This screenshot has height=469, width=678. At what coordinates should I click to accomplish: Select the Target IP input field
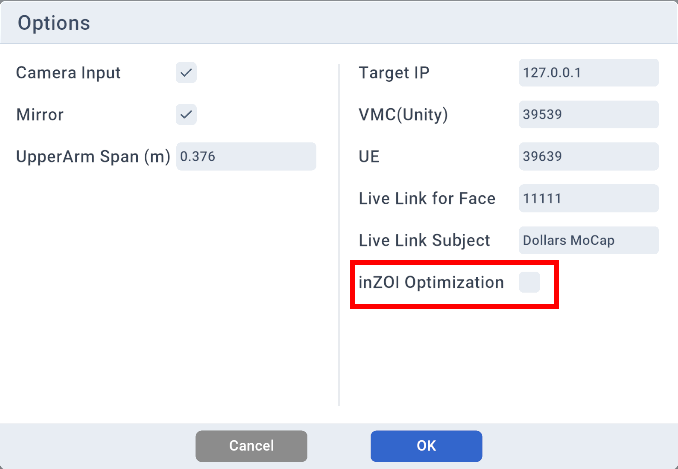click(588, 73)
